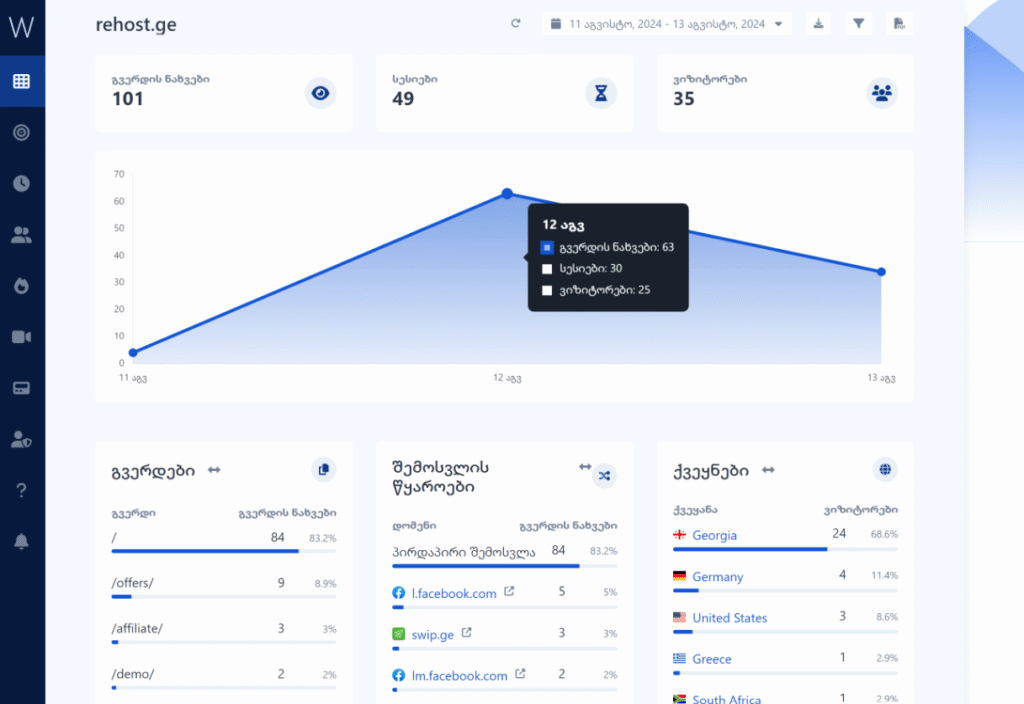This screenshot has height=704, width=1024.
Task: Open the heatmap flame icon in sidebar
Action: (21, 285)
